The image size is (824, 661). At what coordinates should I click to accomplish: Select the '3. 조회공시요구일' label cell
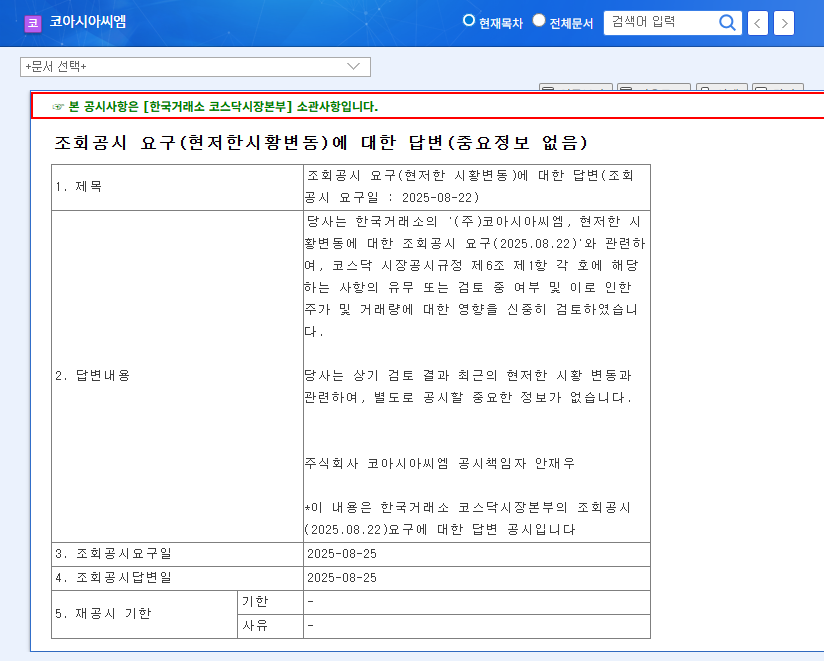point(178,554)
